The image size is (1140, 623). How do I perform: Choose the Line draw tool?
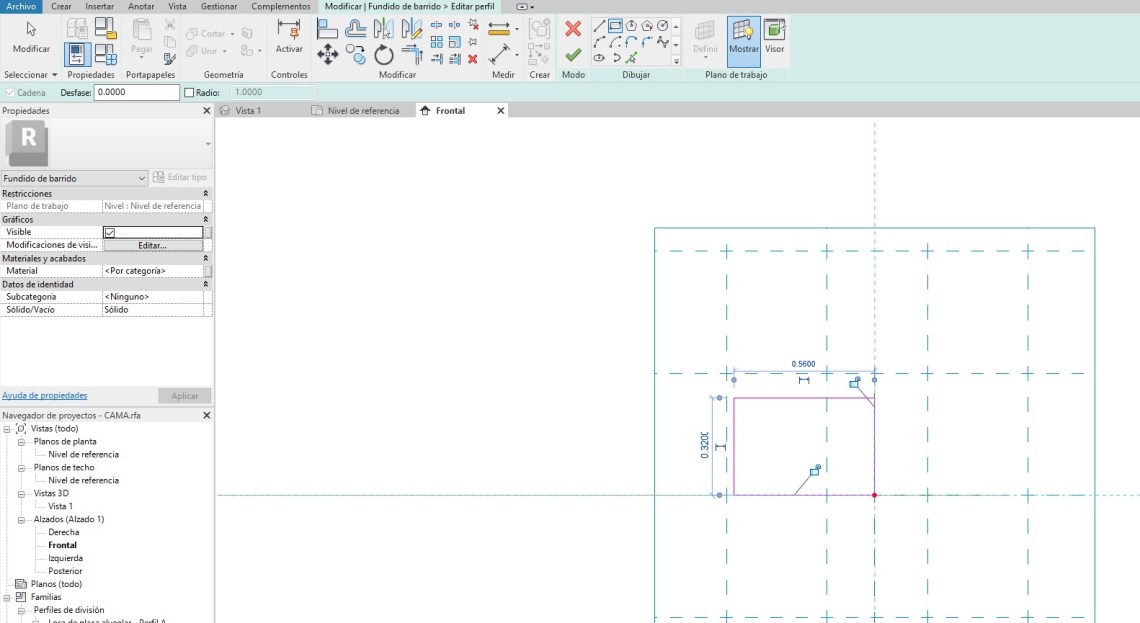pyautogui.click(x=599, y=26)
